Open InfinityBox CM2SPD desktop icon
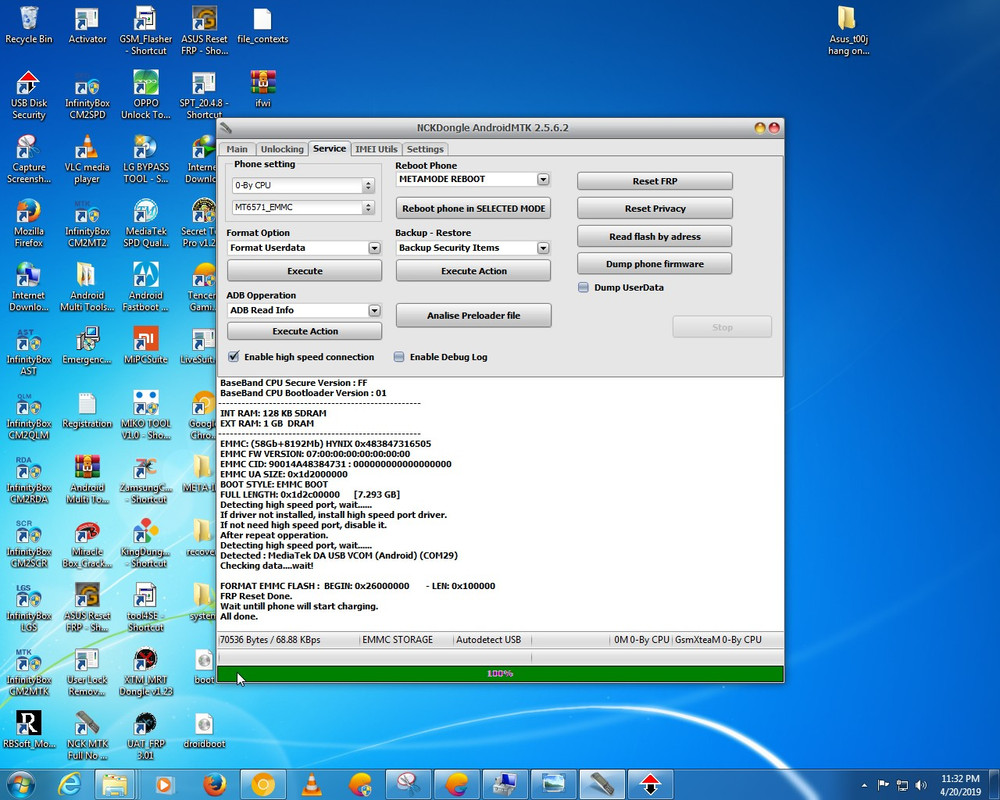This screenshot has height=800, width=1000. click(87, 95)
